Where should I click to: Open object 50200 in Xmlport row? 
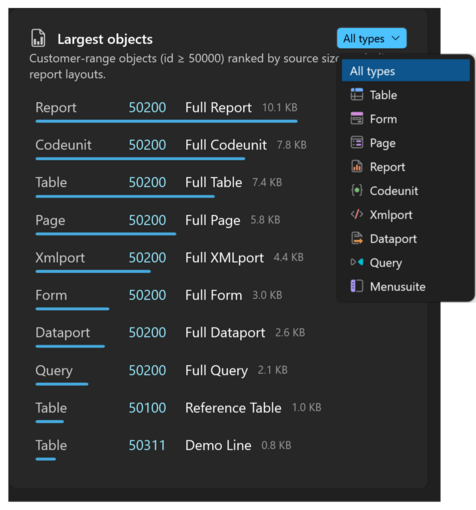pyautogui.click(x=147, y=257)
